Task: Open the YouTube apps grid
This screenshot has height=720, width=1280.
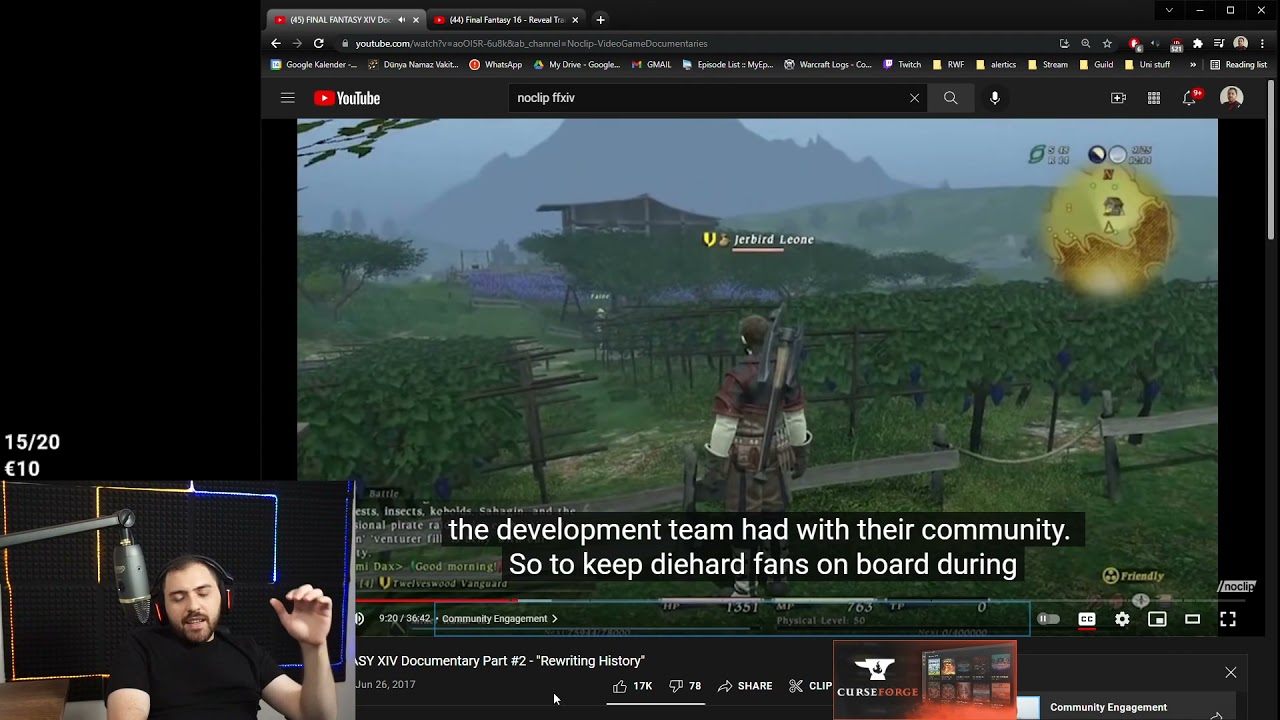Action: click(1154, 98)
